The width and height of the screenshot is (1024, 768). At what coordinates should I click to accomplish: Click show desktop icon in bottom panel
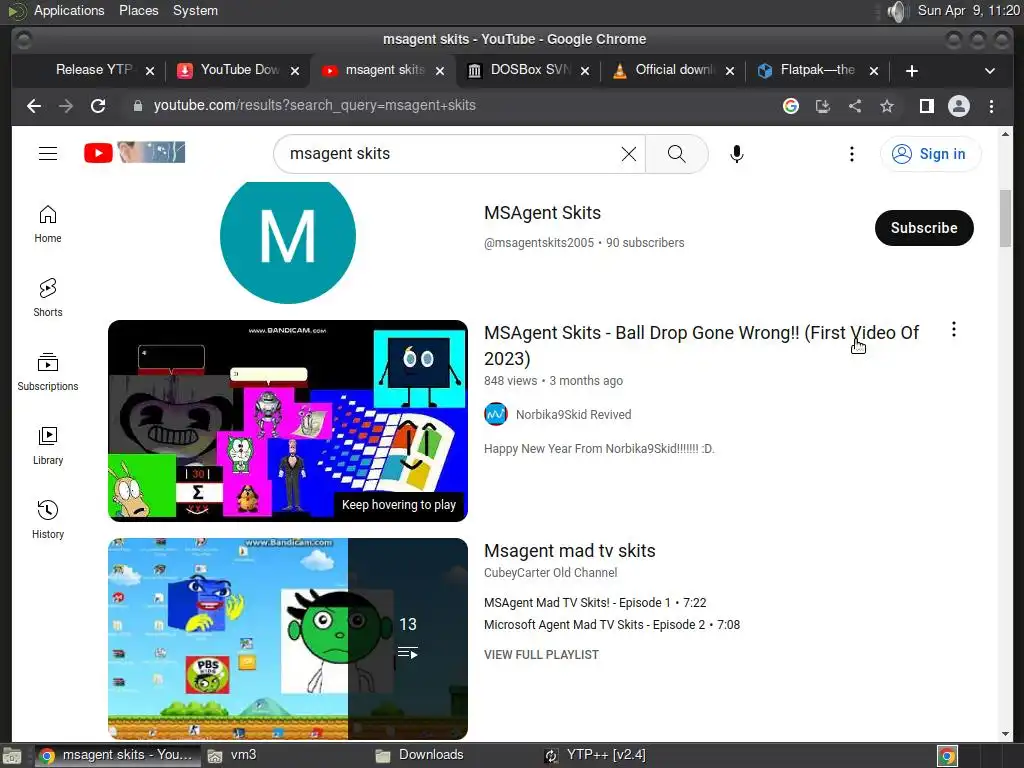pyautogui.click(x=12, y=756)
